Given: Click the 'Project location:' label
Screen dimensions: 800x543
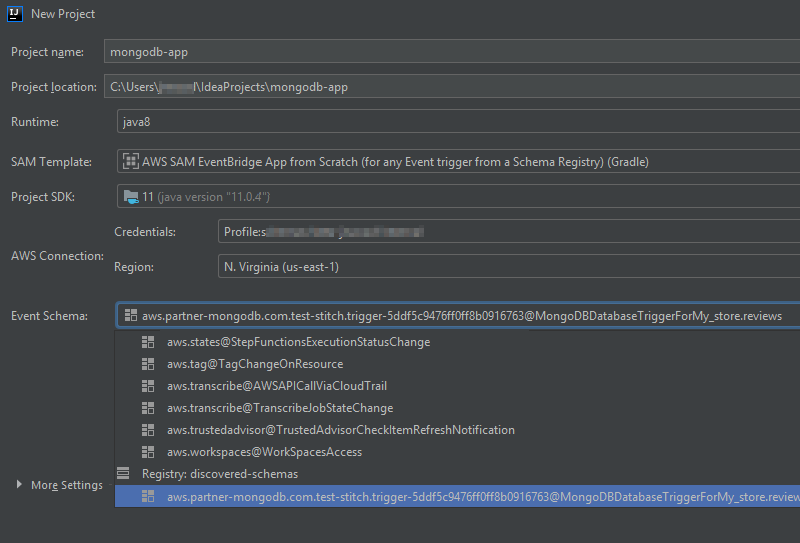Looking at the screenshot, I should pos(54,87).
